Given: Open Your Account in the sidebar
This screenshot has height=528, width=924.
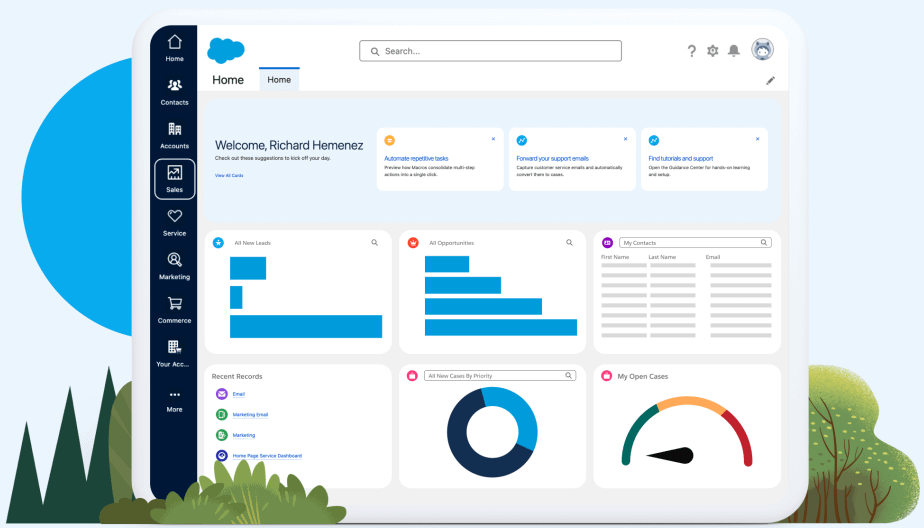Looking at the screenshot, I should click(173, 354).
